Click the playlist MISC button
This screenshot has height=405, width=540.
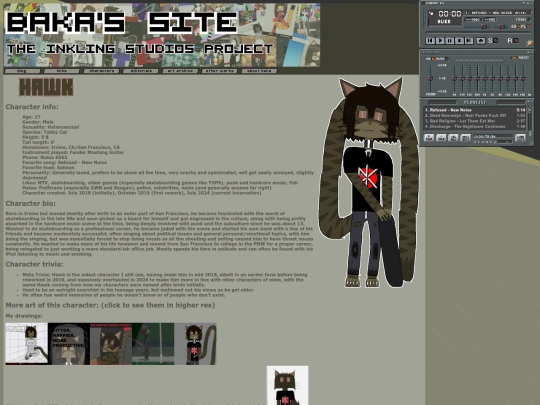tap(465, 138)
